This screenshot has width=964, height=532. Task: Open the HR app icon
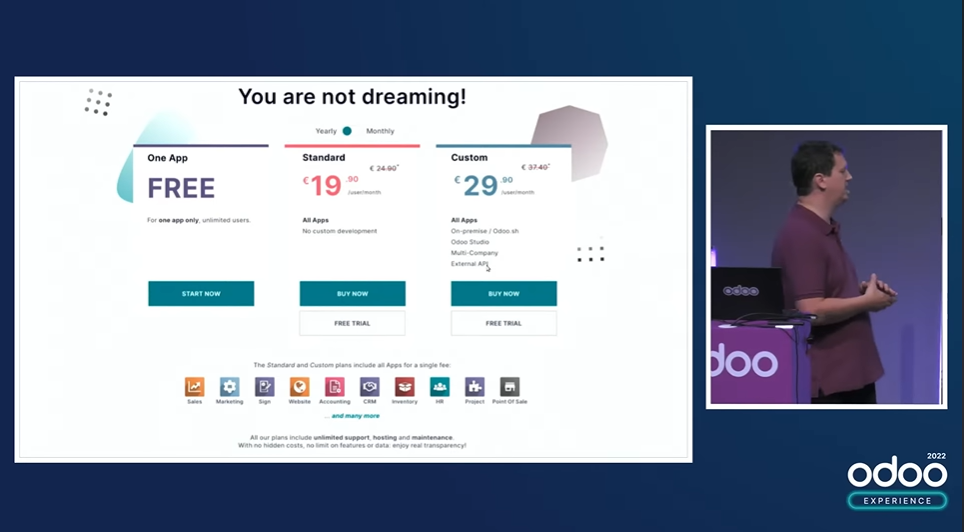point(440,387)
